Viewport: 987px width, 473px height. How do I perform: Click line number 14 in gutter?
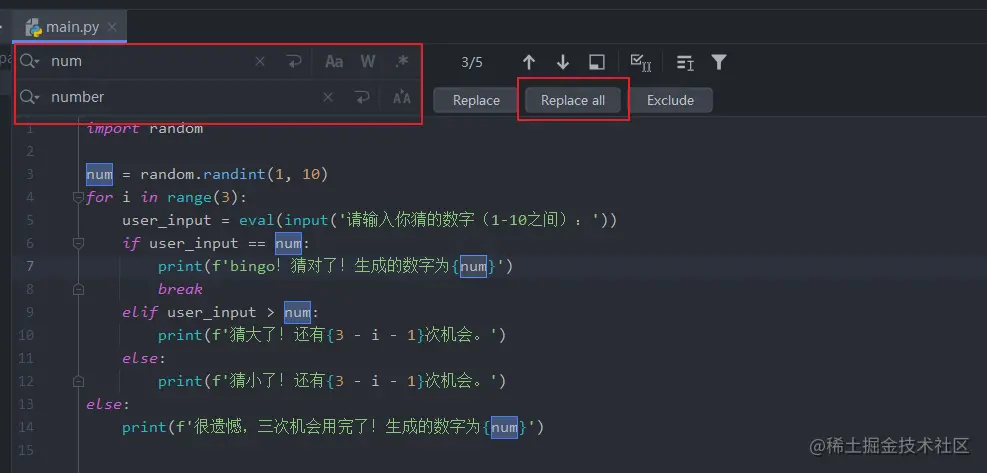point(26,428)
